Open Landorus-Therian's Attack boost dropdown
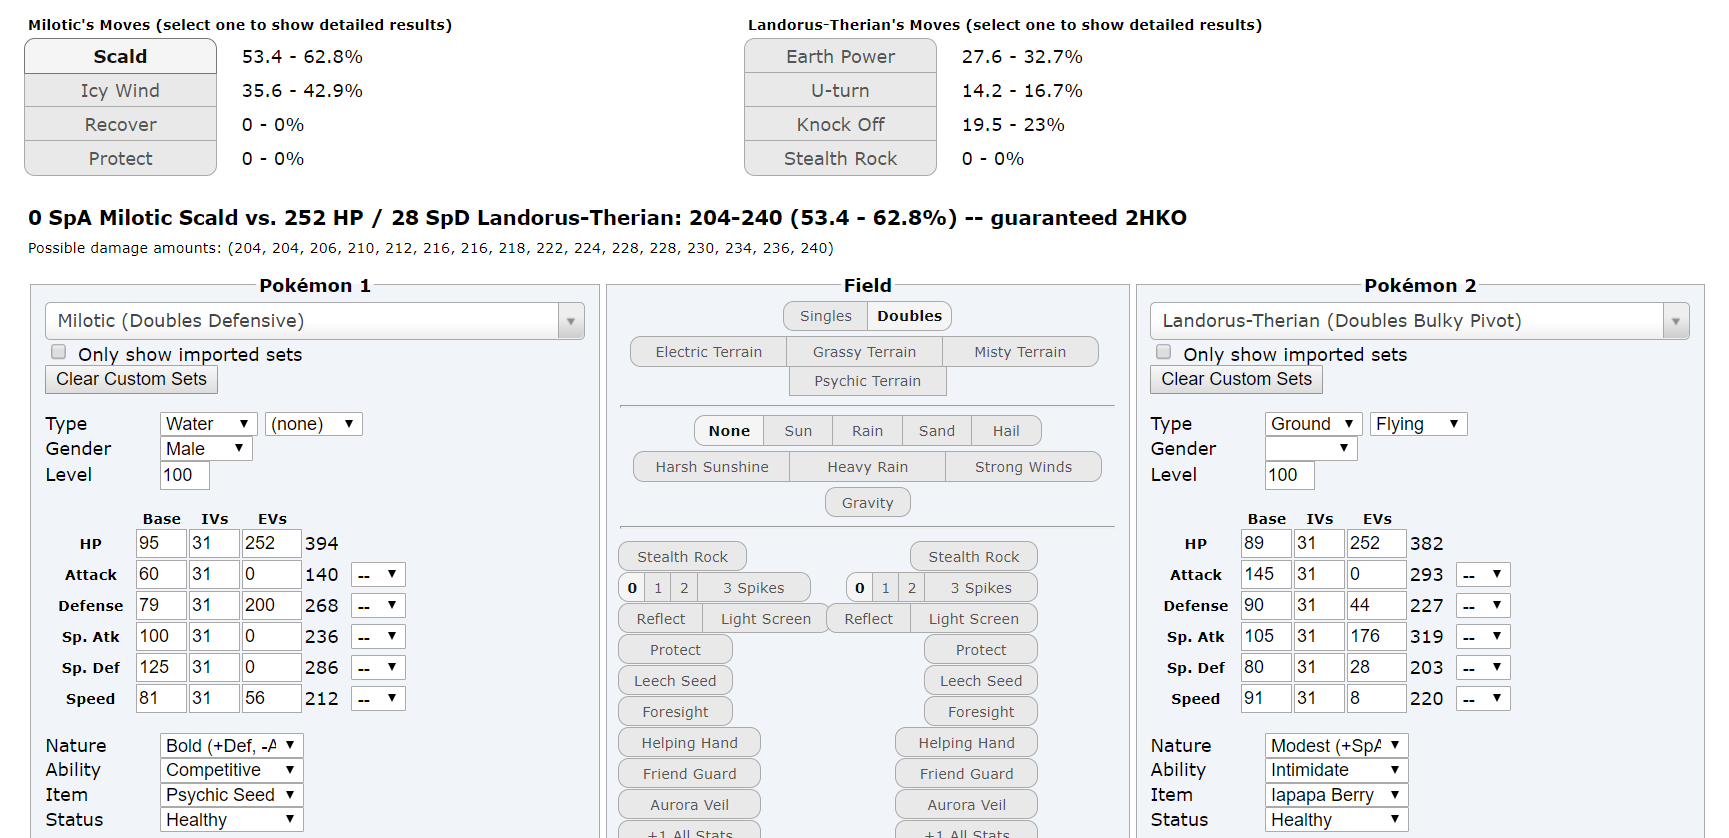 point(1483,575)
